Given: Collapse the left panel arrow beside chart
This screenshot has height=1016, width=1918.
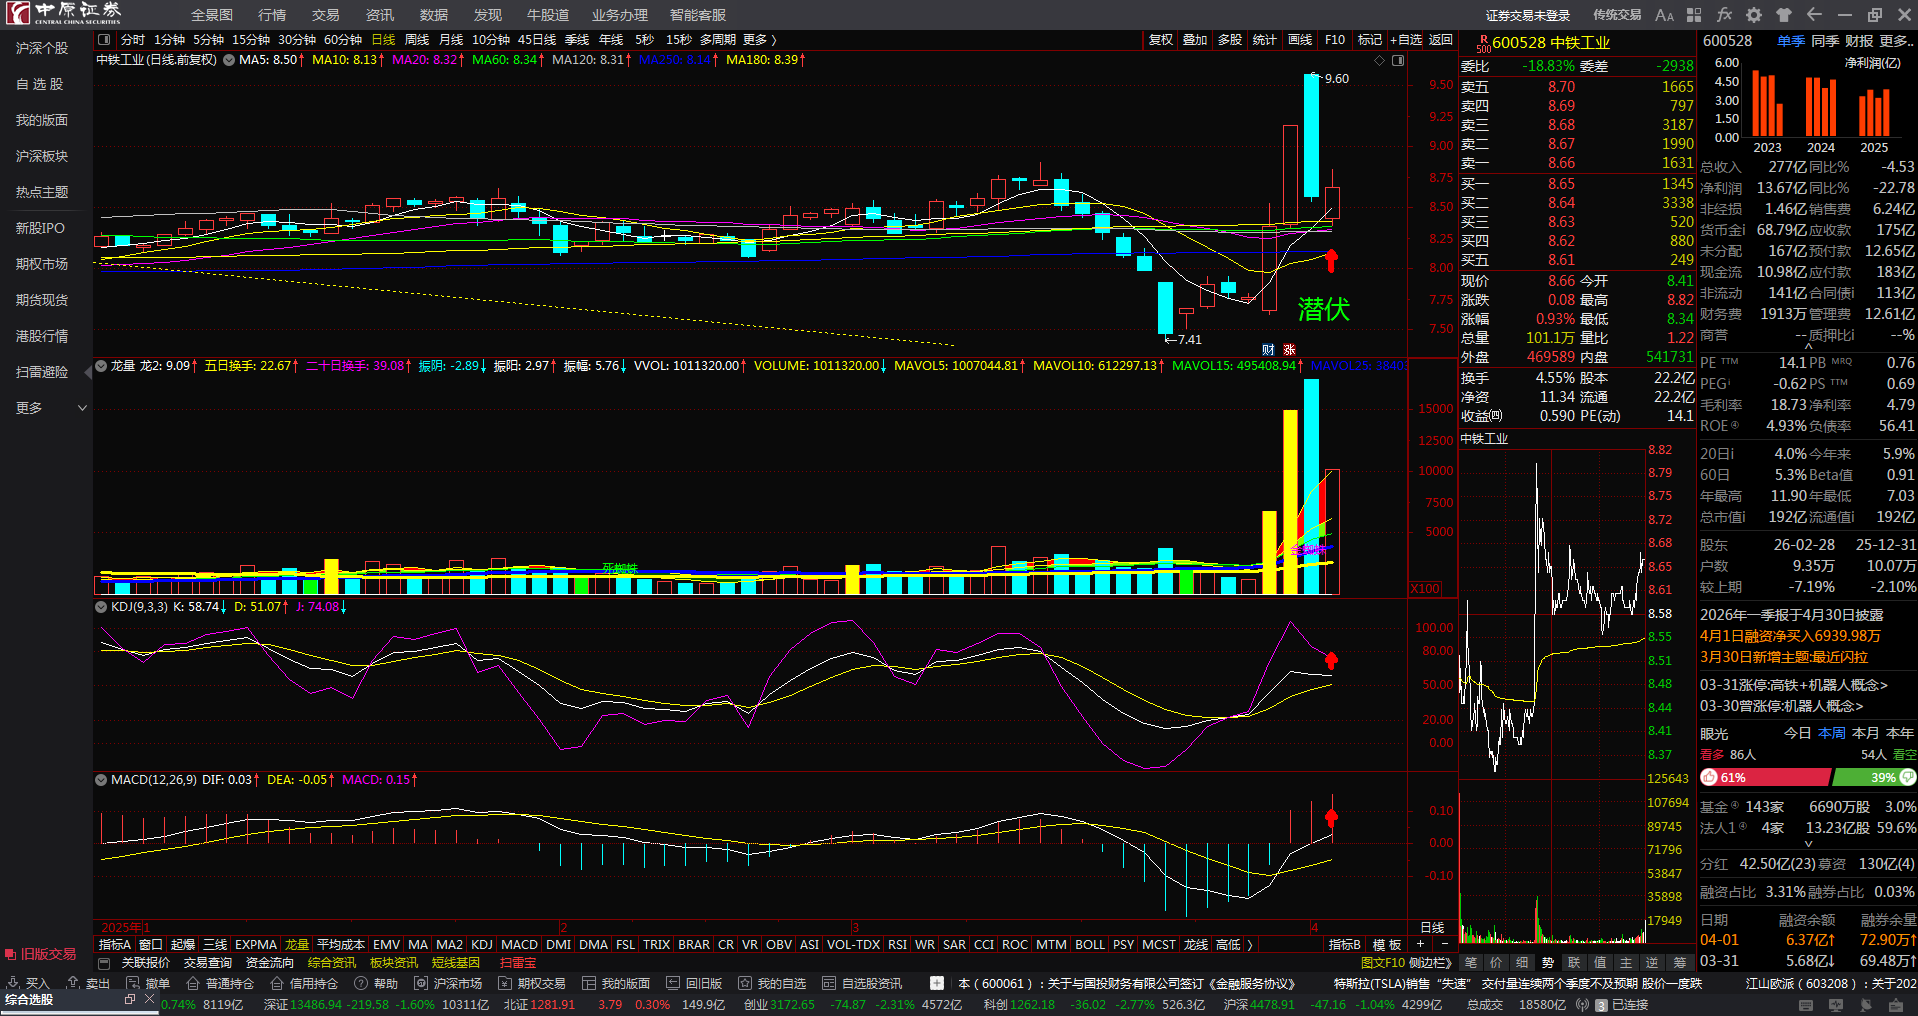Looking at the screenshot, I should [88, 372].
